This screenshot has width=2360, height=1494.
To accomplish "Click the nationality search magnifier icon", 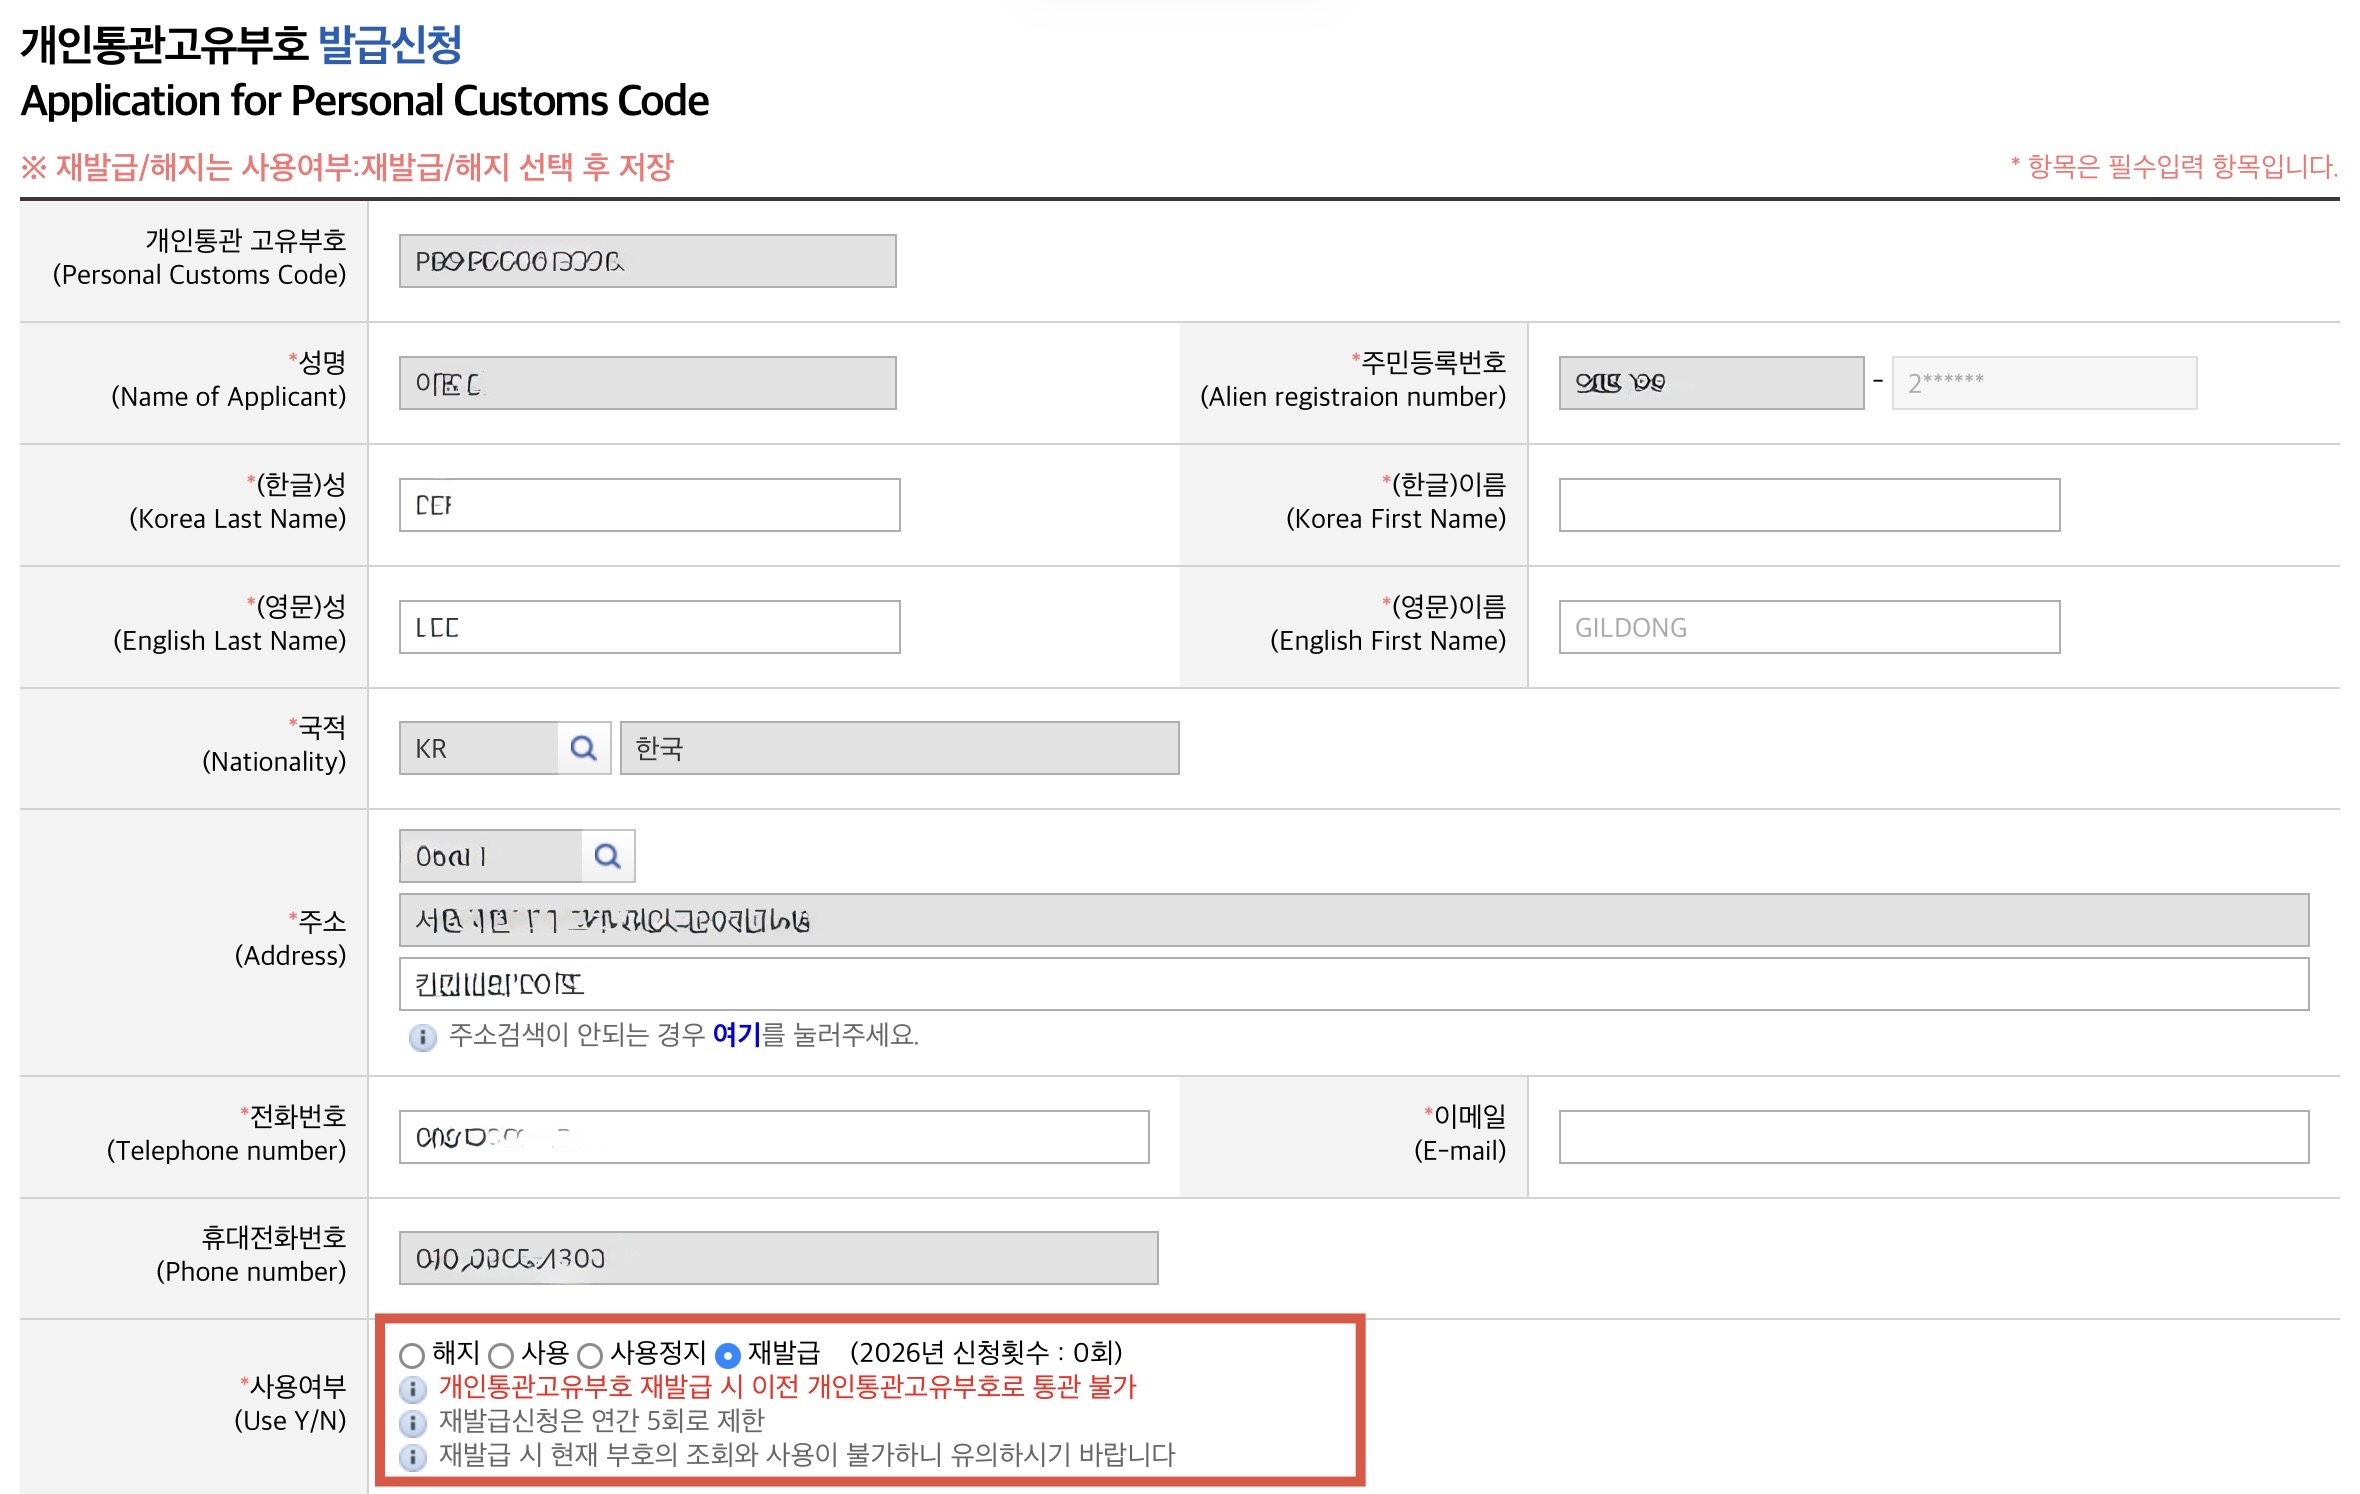I will coord(583,748).
